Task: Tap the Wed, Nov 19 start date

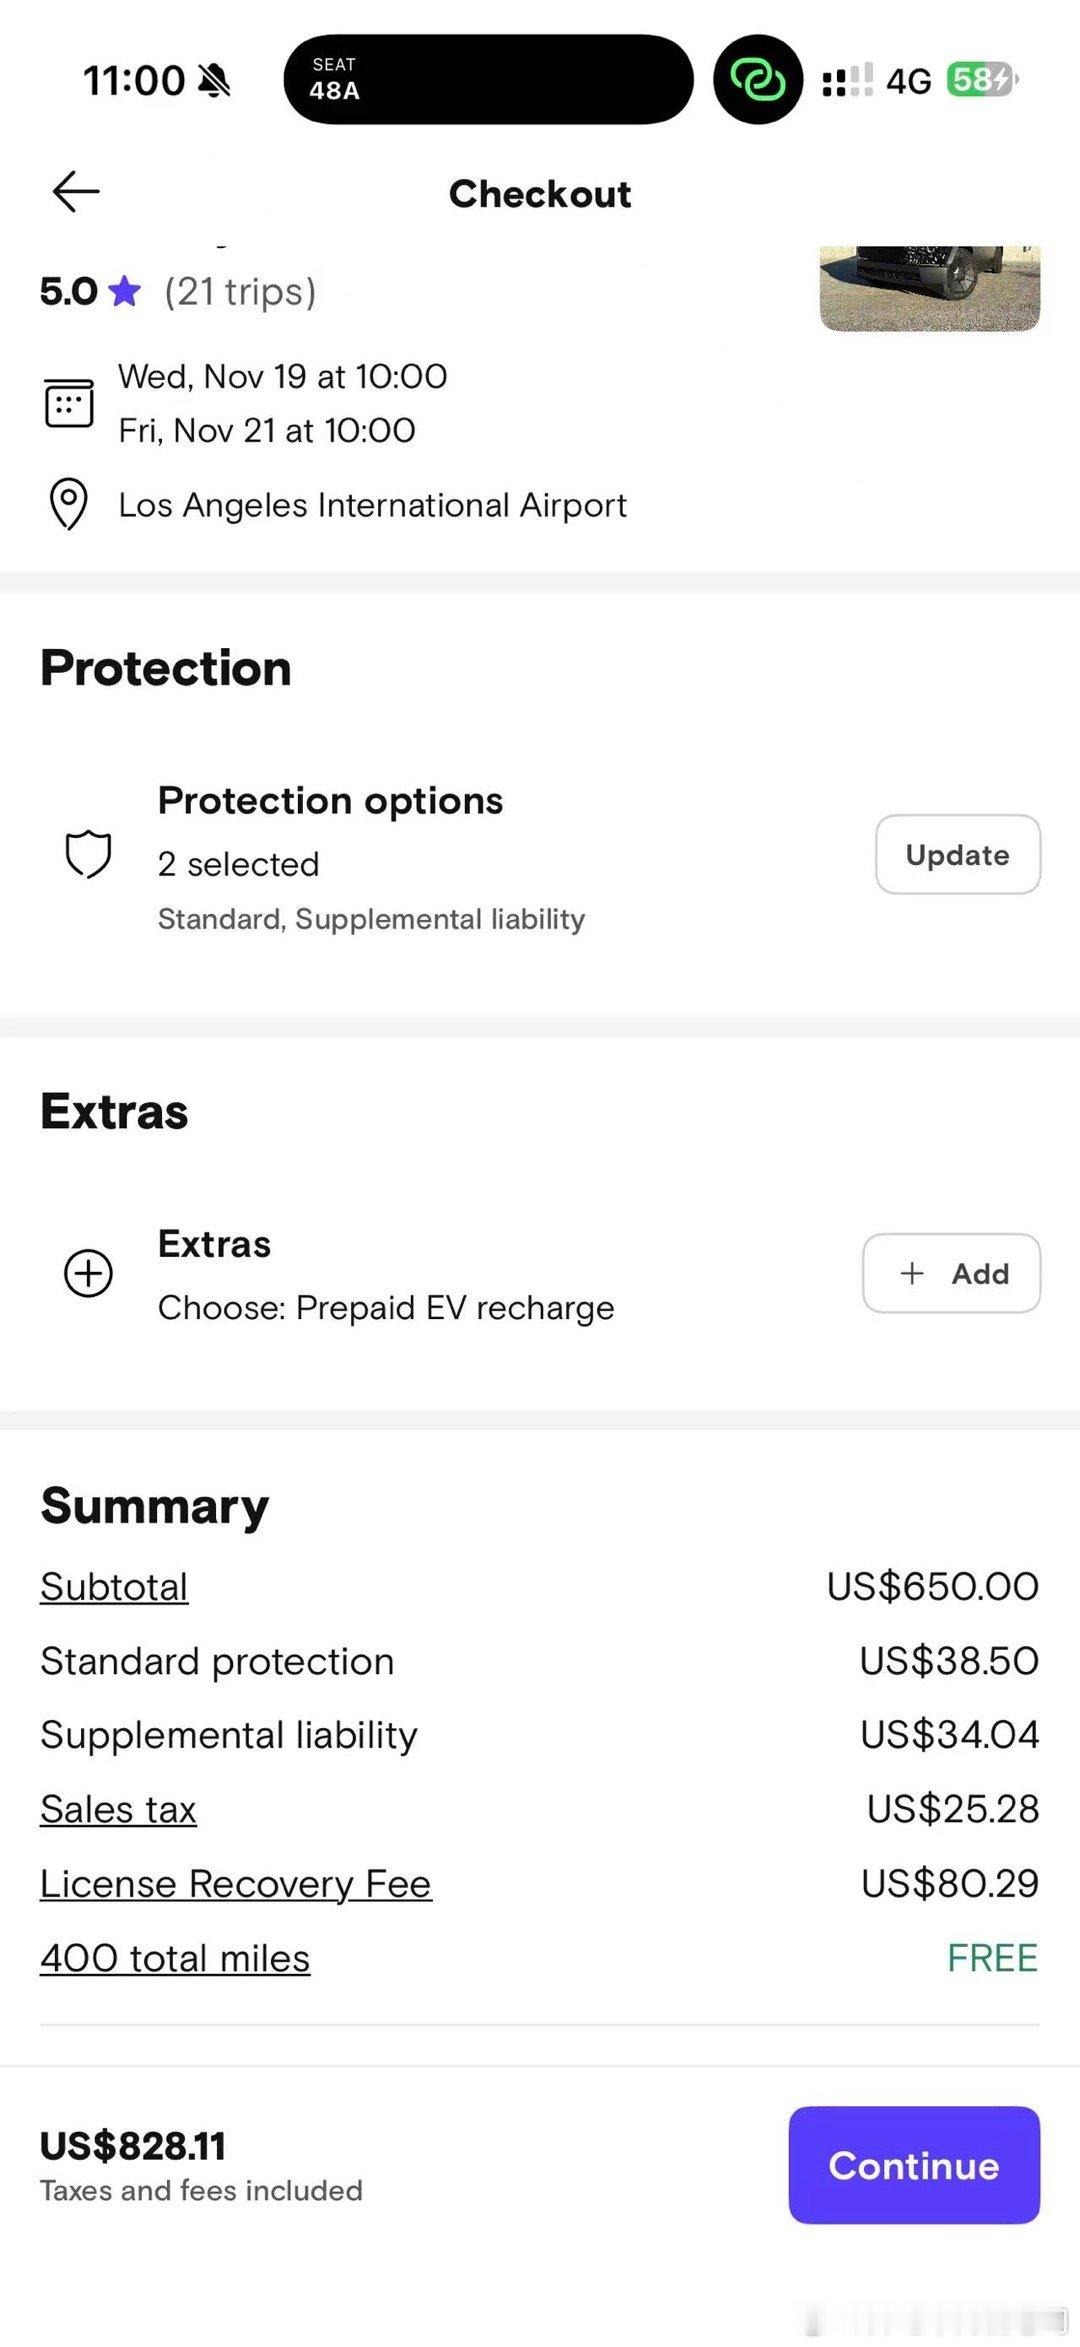Action: point(282,377)
